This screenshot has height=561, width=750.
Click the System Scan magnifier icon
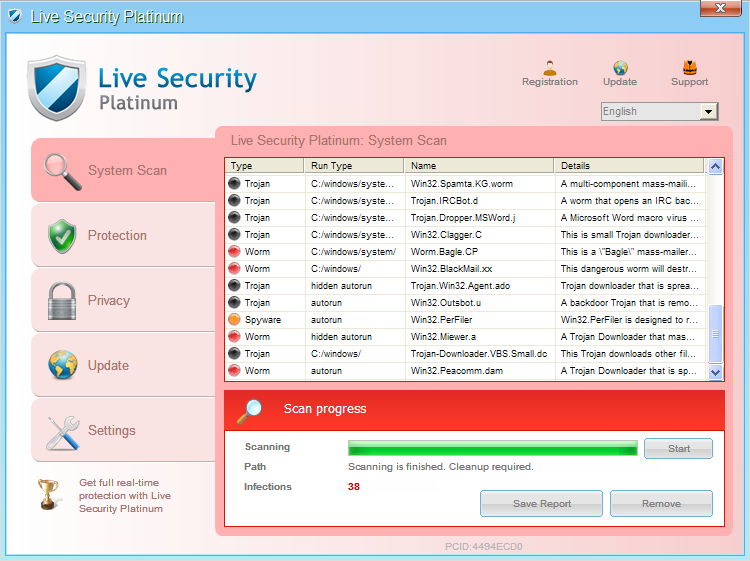[x=62, y=171]
